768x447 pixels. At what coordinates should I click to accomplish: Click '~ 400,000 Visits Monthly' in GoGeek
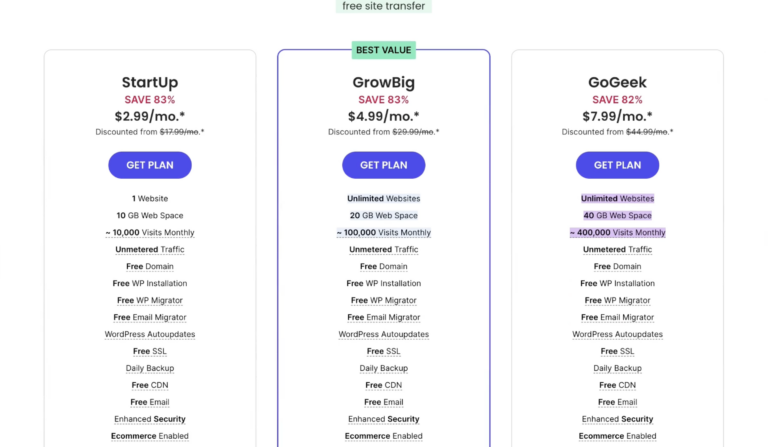[617, 233]
